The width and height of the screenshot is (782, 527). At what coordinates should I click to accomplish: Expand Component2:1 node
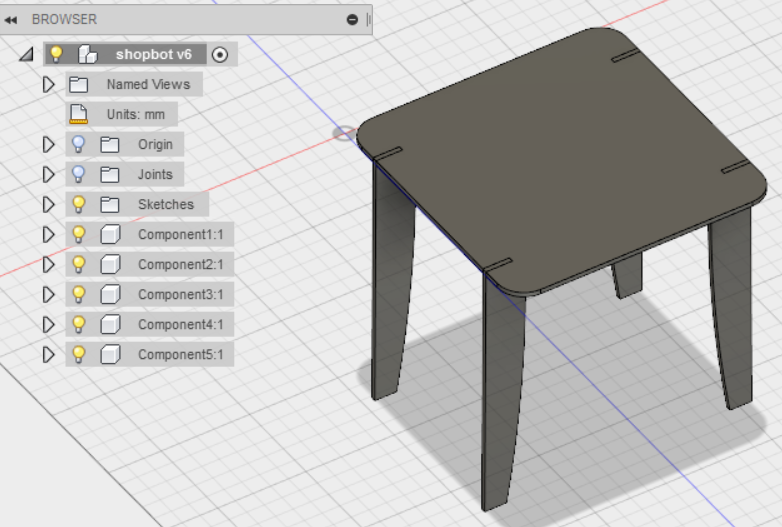coord(48,264)
